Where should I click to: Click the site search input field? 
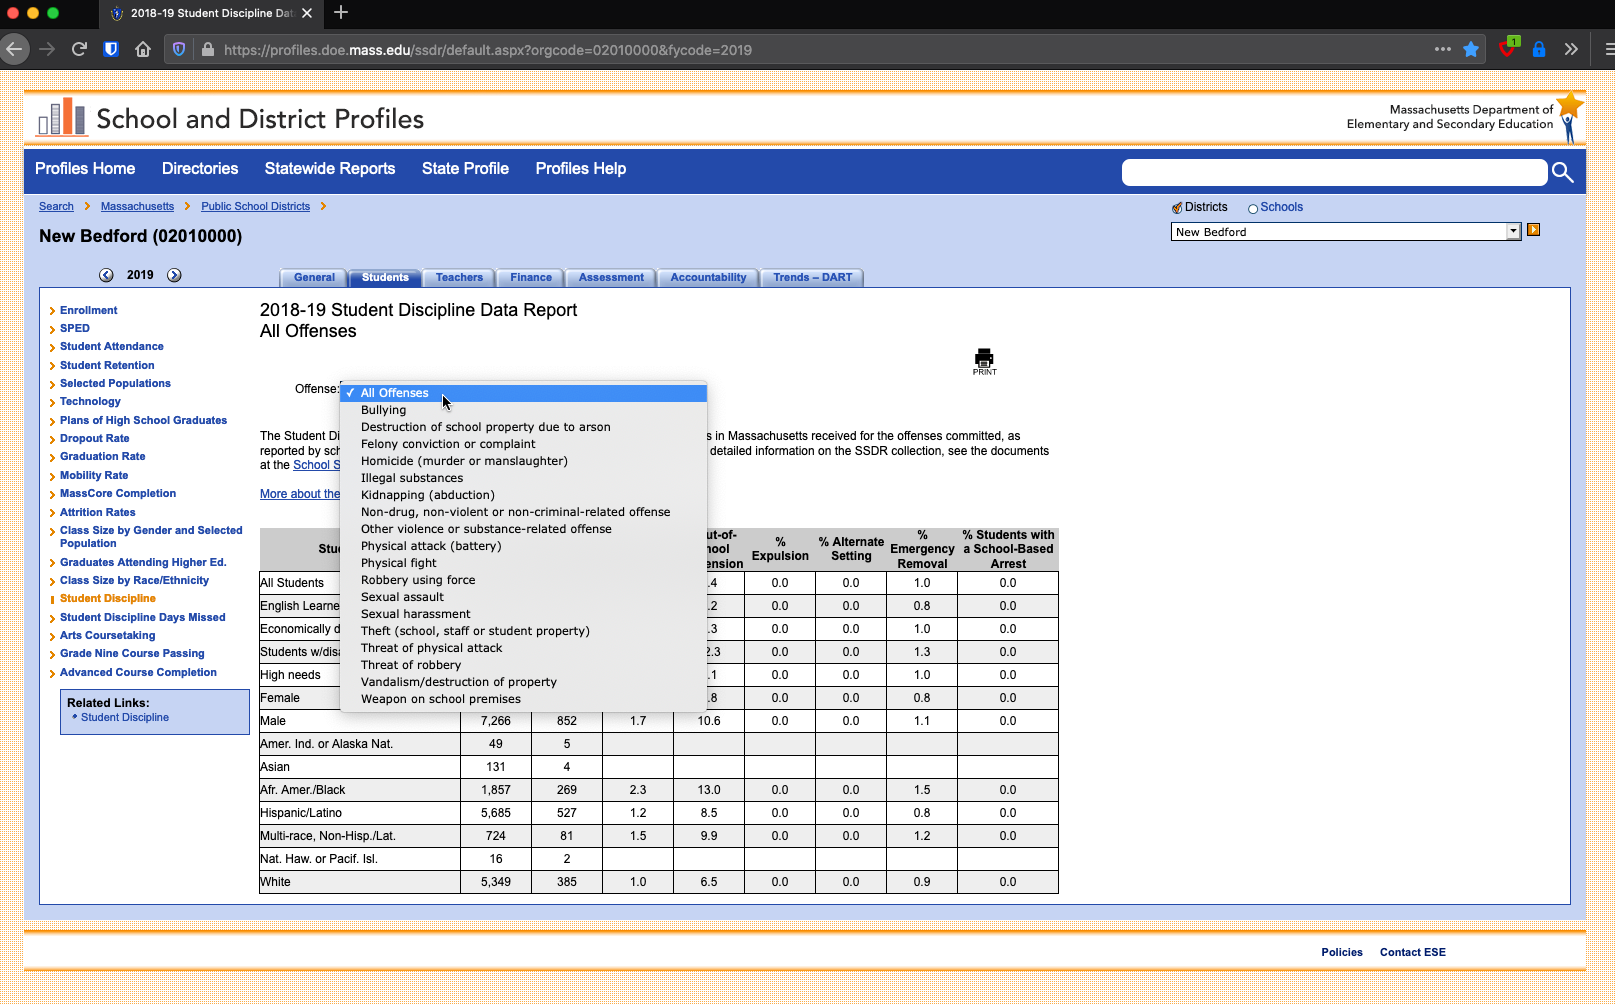click(x=1334, y=173)
